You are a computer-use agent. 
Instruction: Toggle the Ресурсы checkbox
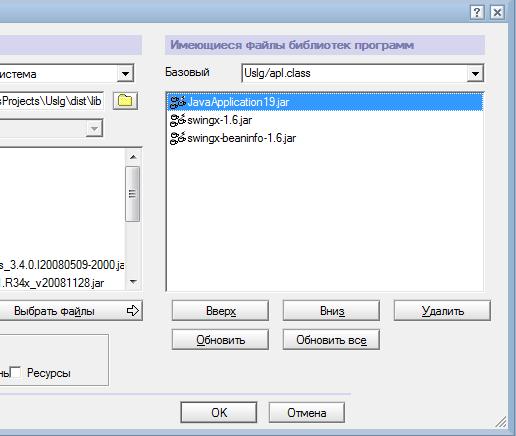[x=15, y=372]
